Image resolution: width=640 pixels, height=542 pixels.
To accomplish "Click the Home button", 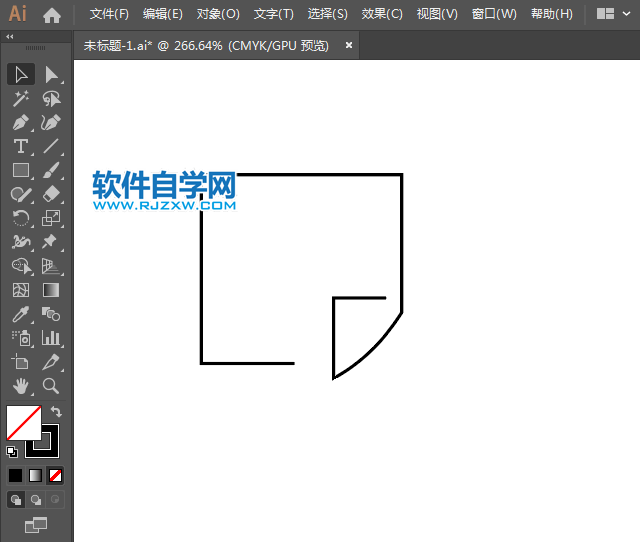I will (x=52, y=14).
